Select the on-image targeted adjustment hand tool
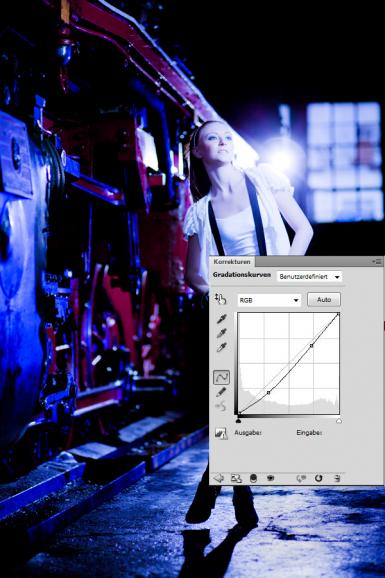 220,299
